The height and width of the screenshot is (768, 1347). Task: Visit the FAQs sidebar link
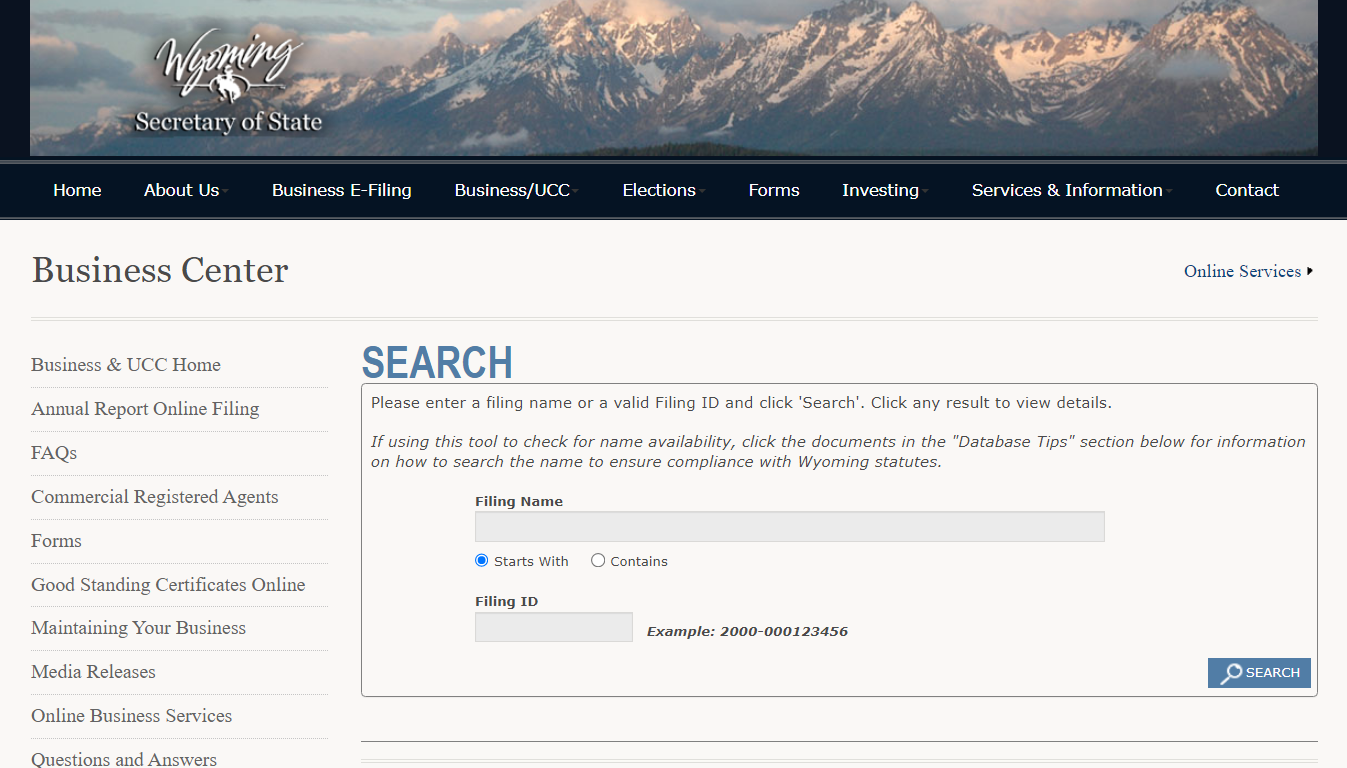[x=54, y=453]
